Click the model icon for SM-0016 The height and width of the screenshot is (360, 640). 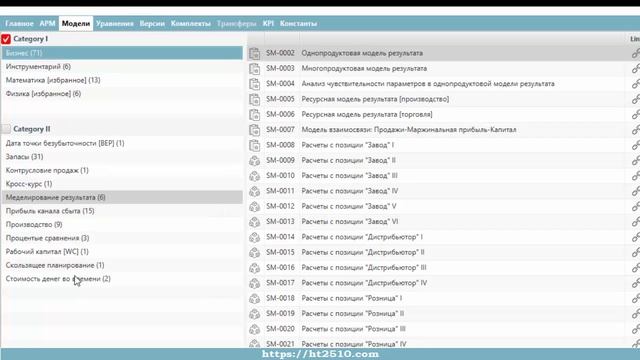click(x=254, y=268)
